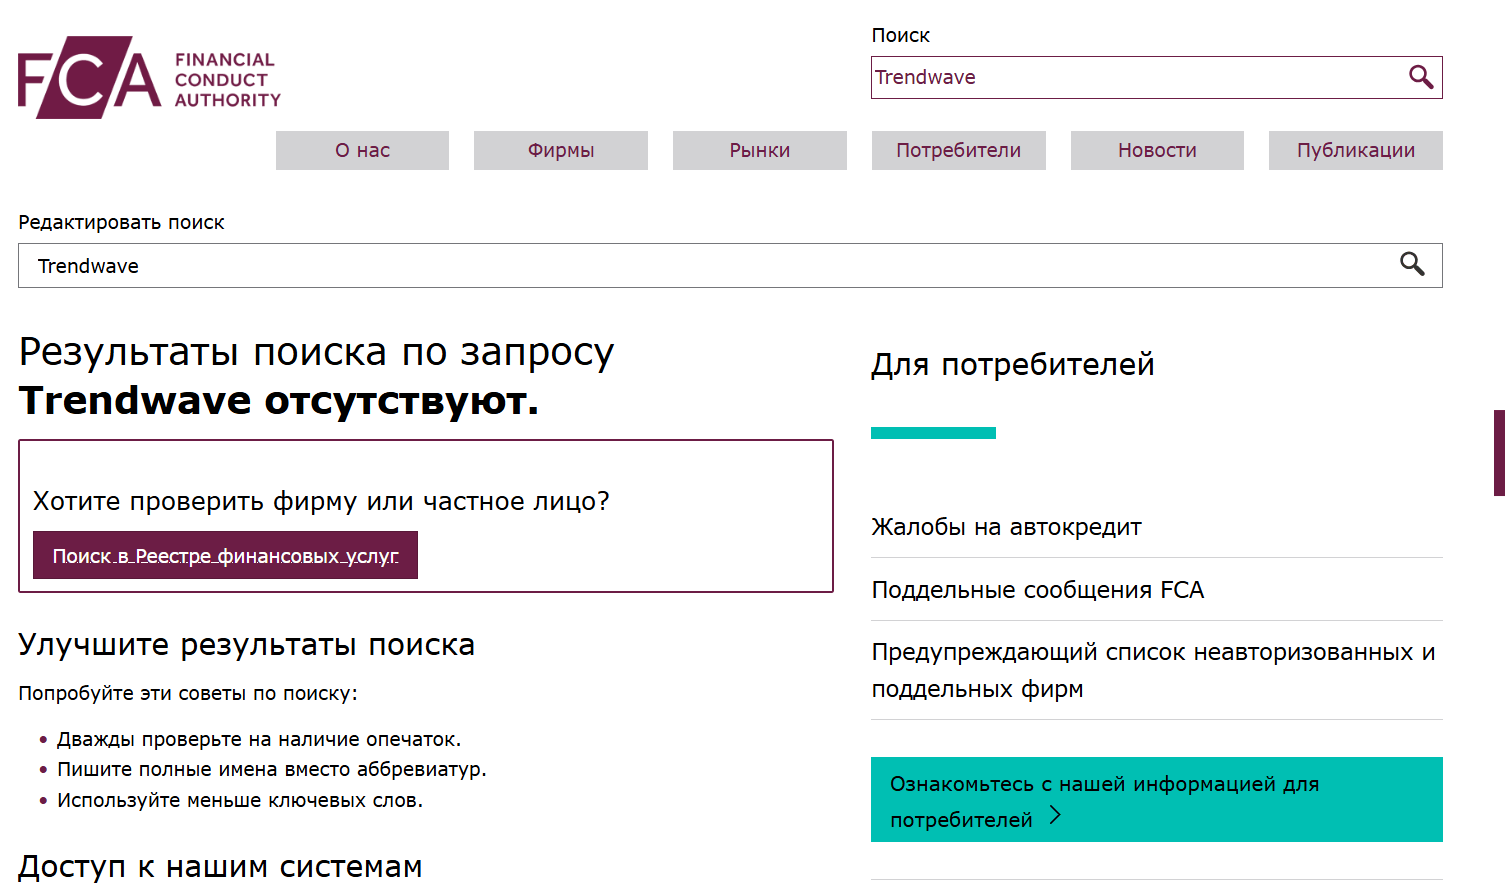The width and height of the screenshot is (1505, 891).
Task: Open the Потребители navigation tab
Action: [x=958, y=150]
